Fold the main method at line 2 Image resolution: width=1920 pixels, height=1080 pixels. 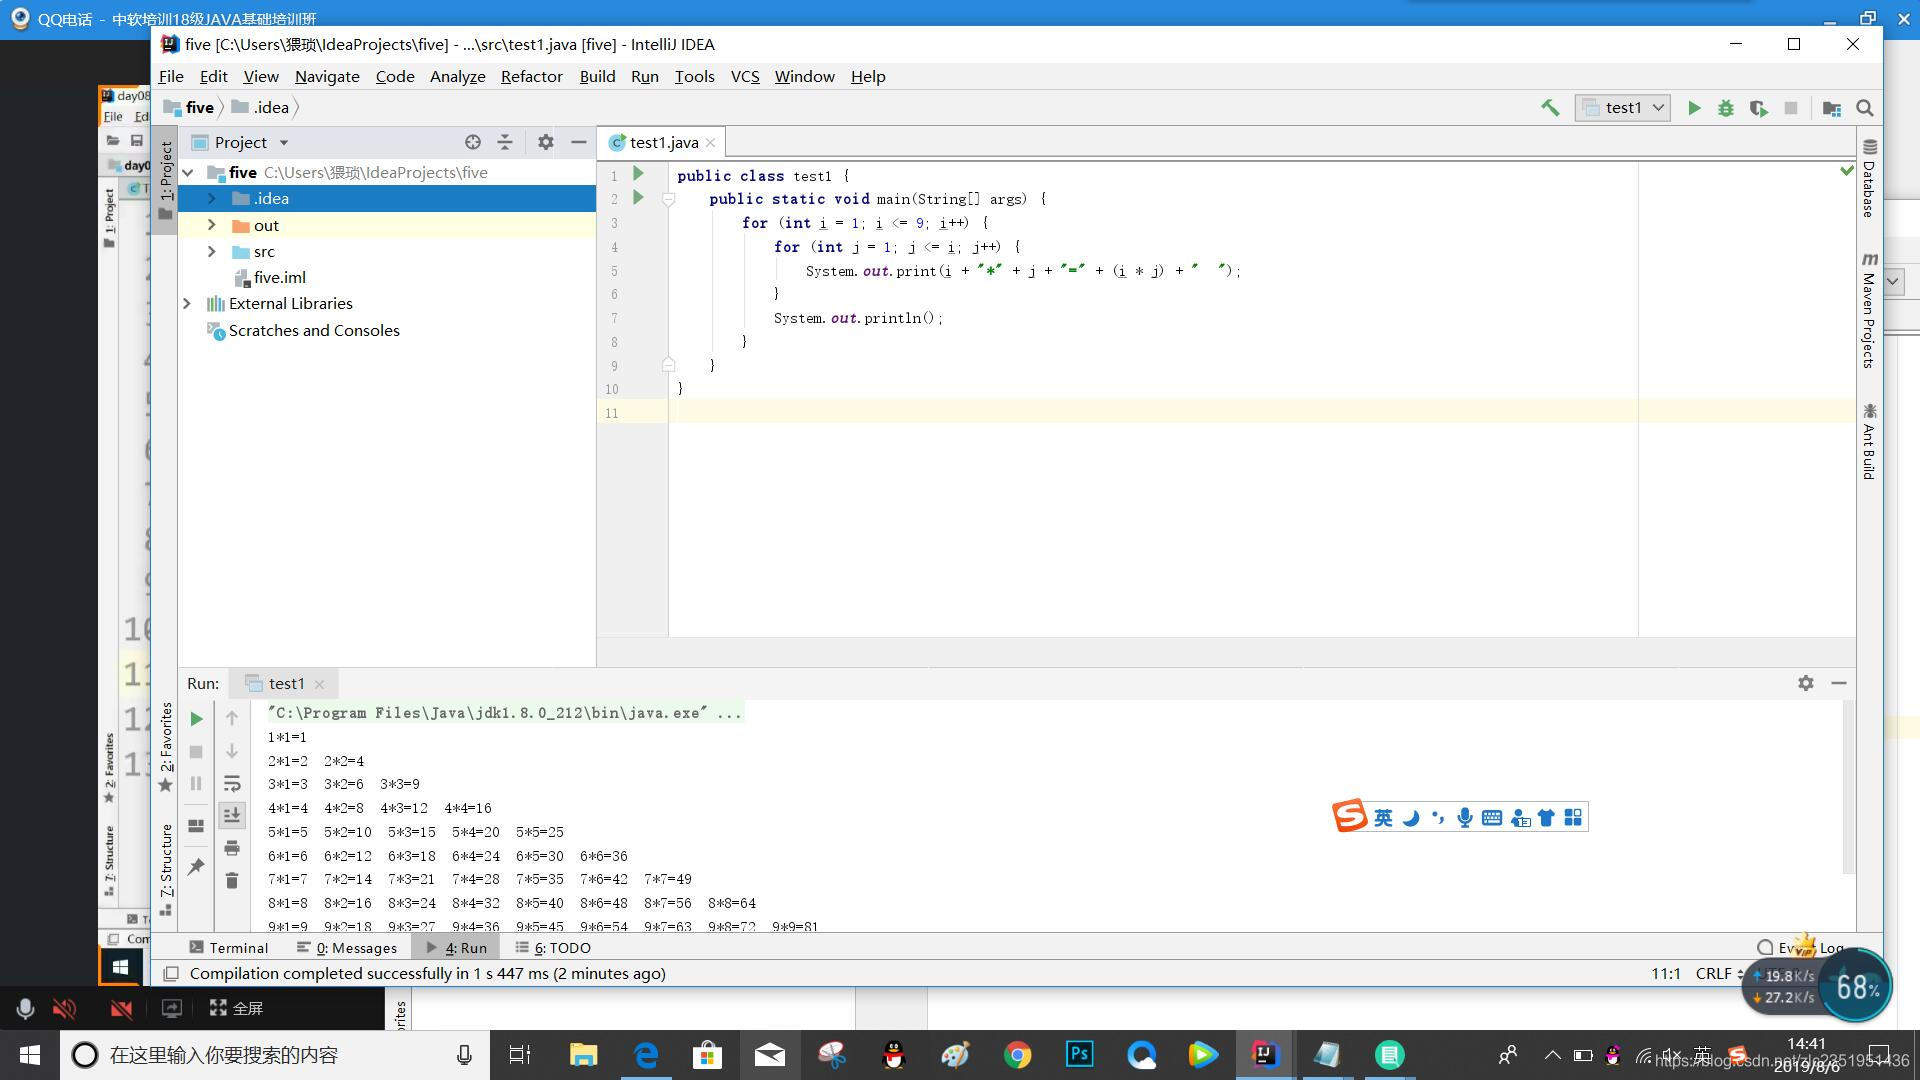(669, 199)
